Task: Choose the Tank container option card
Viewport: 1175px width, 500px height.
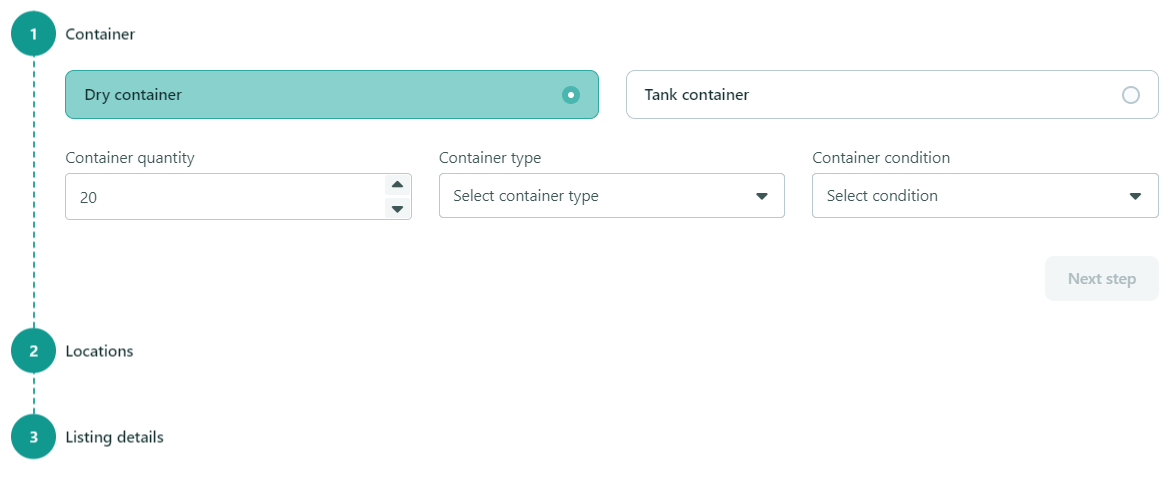Action: click(892, 94)
